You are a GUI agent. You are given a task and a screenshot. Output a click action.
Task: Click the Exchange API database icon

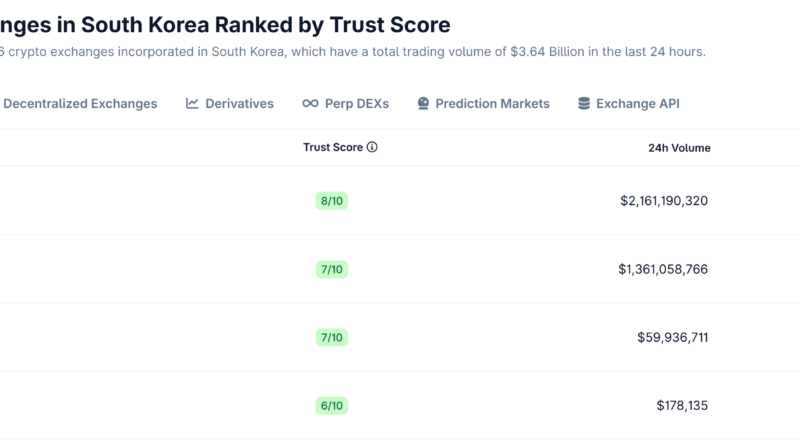pos(584,103)
